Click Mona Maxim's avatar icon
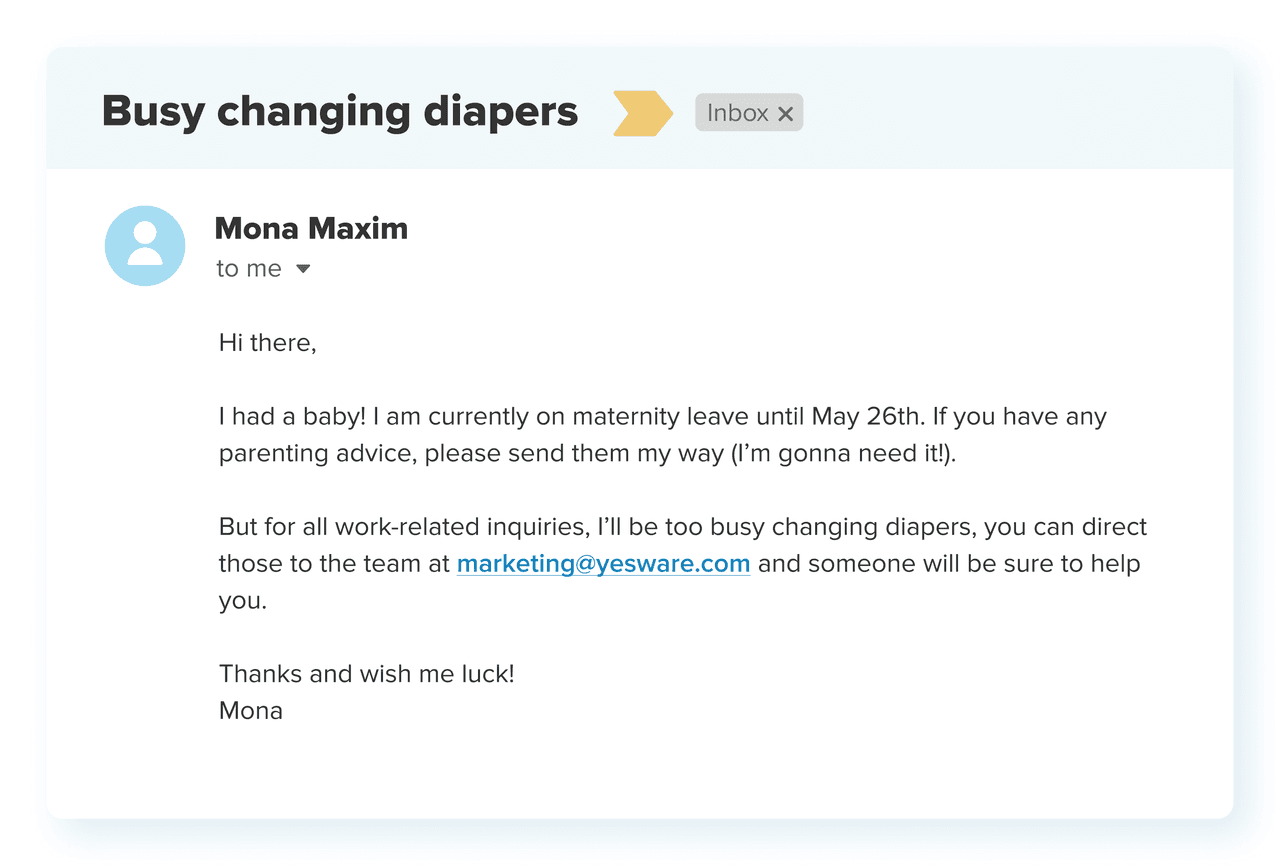This screenshot has height=866, width=1280. 145,246
